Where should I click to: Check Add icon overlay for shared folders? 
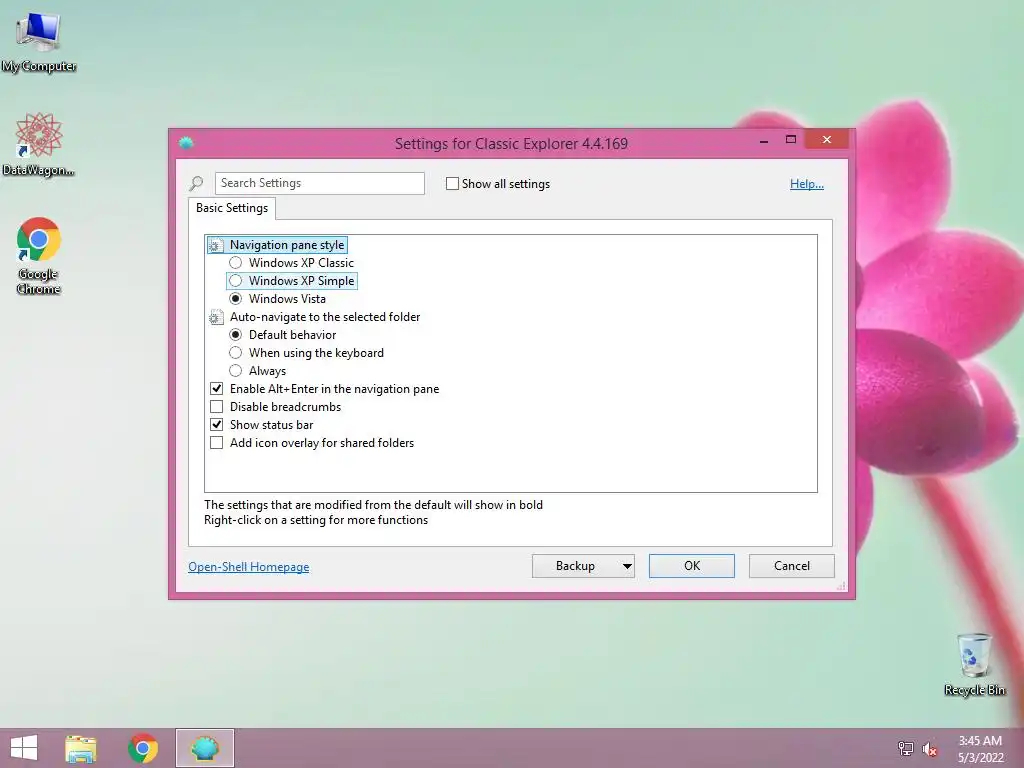(x=217, y=443)
